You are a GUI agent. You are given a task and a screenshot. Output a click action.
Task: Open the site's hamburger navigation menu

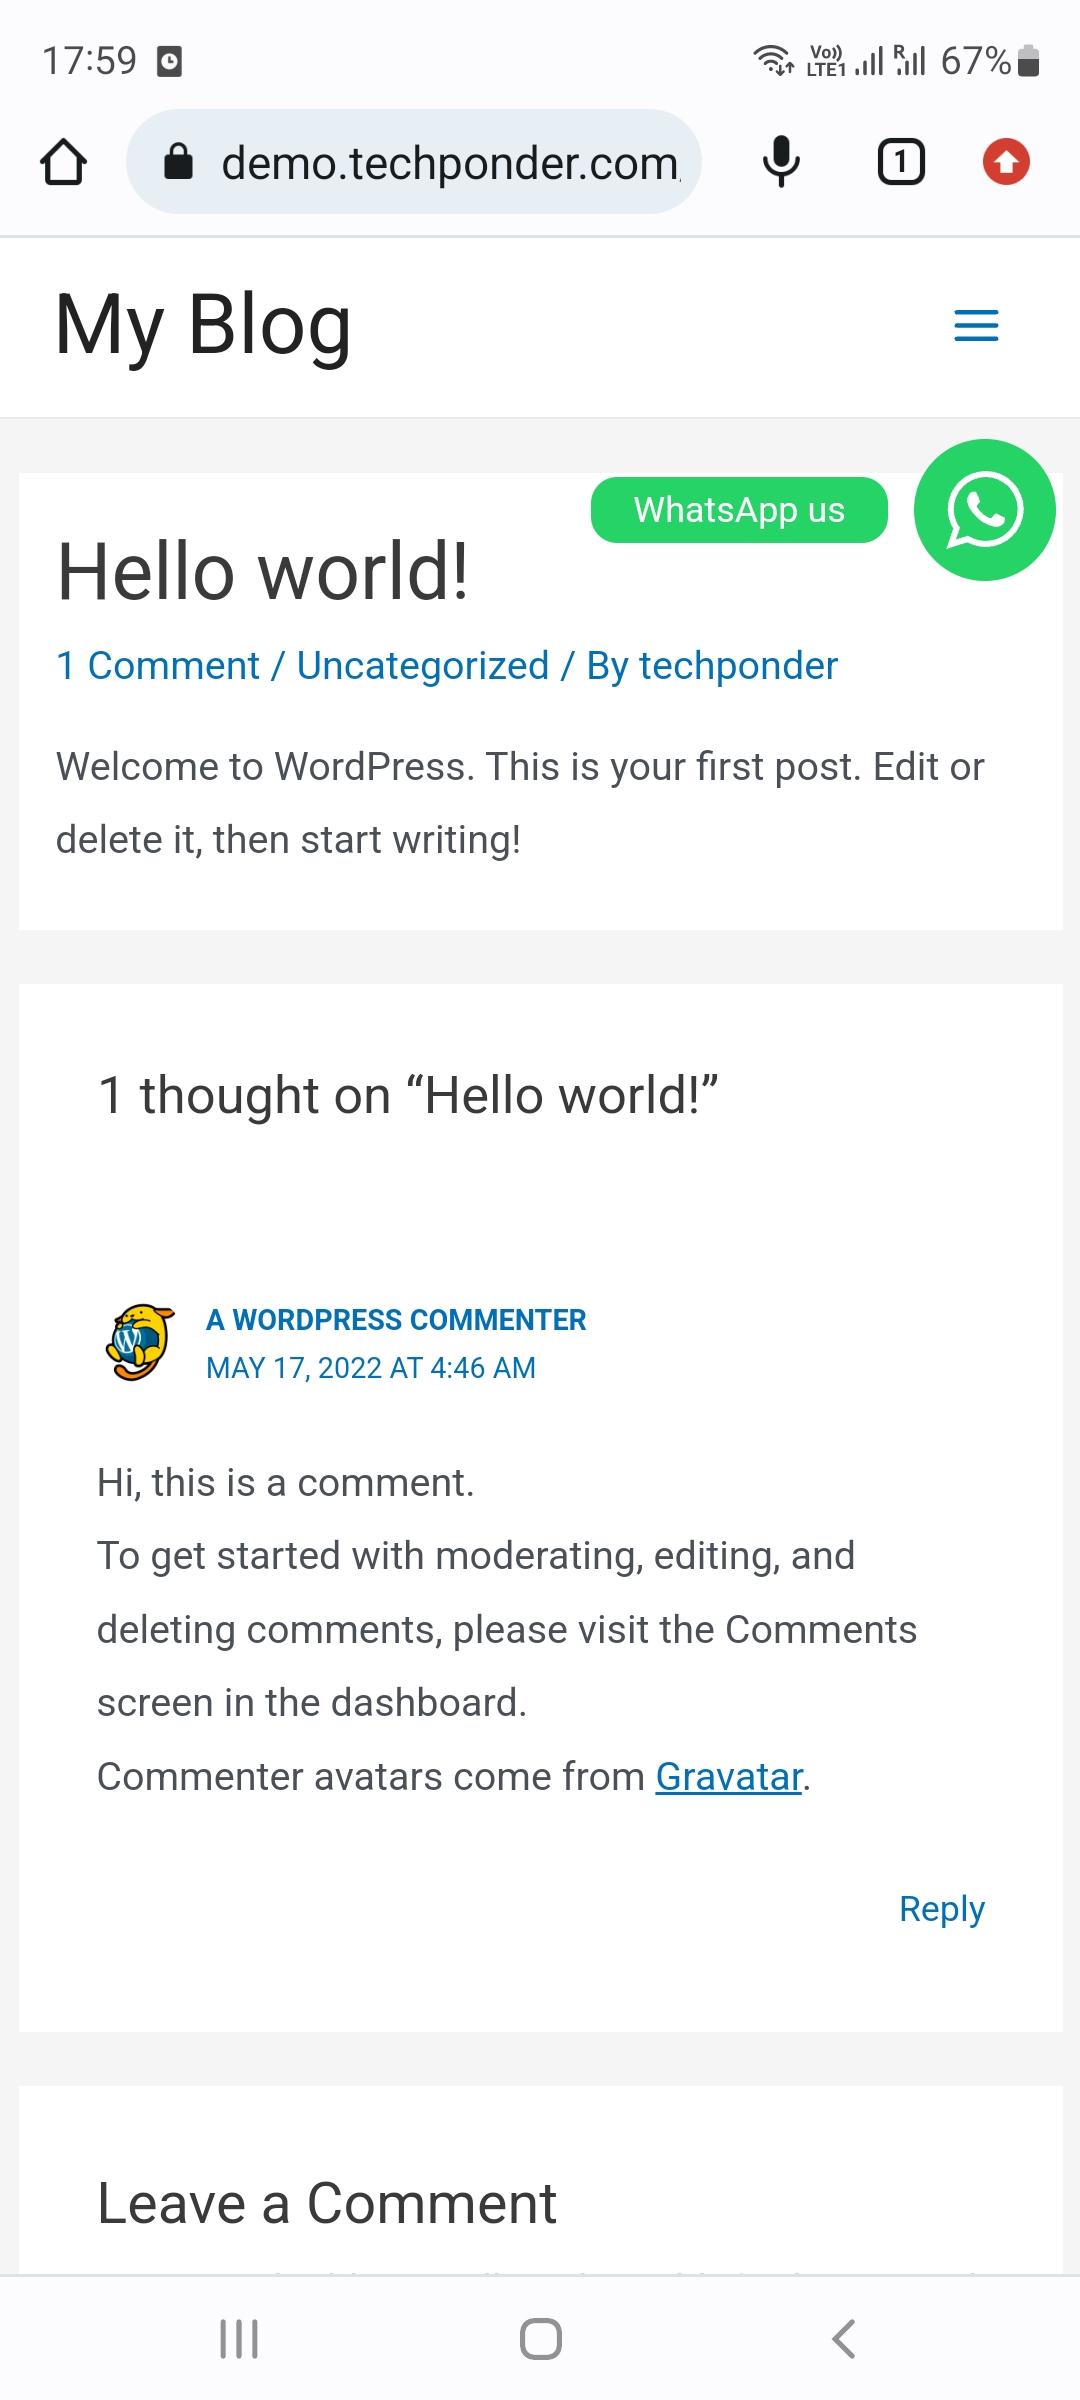point(975,325)
